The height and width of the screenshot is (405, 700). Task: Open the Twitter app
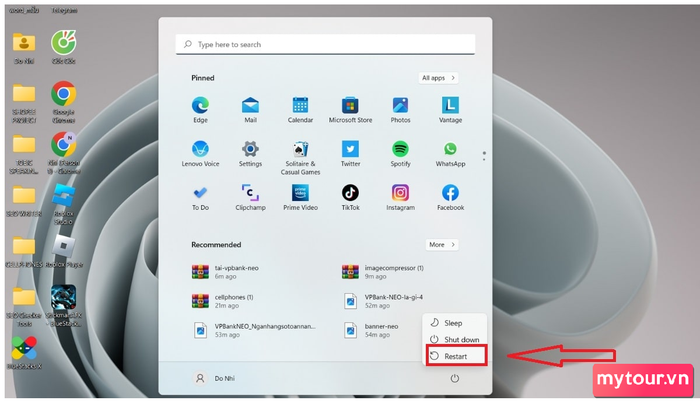(350, 154)
